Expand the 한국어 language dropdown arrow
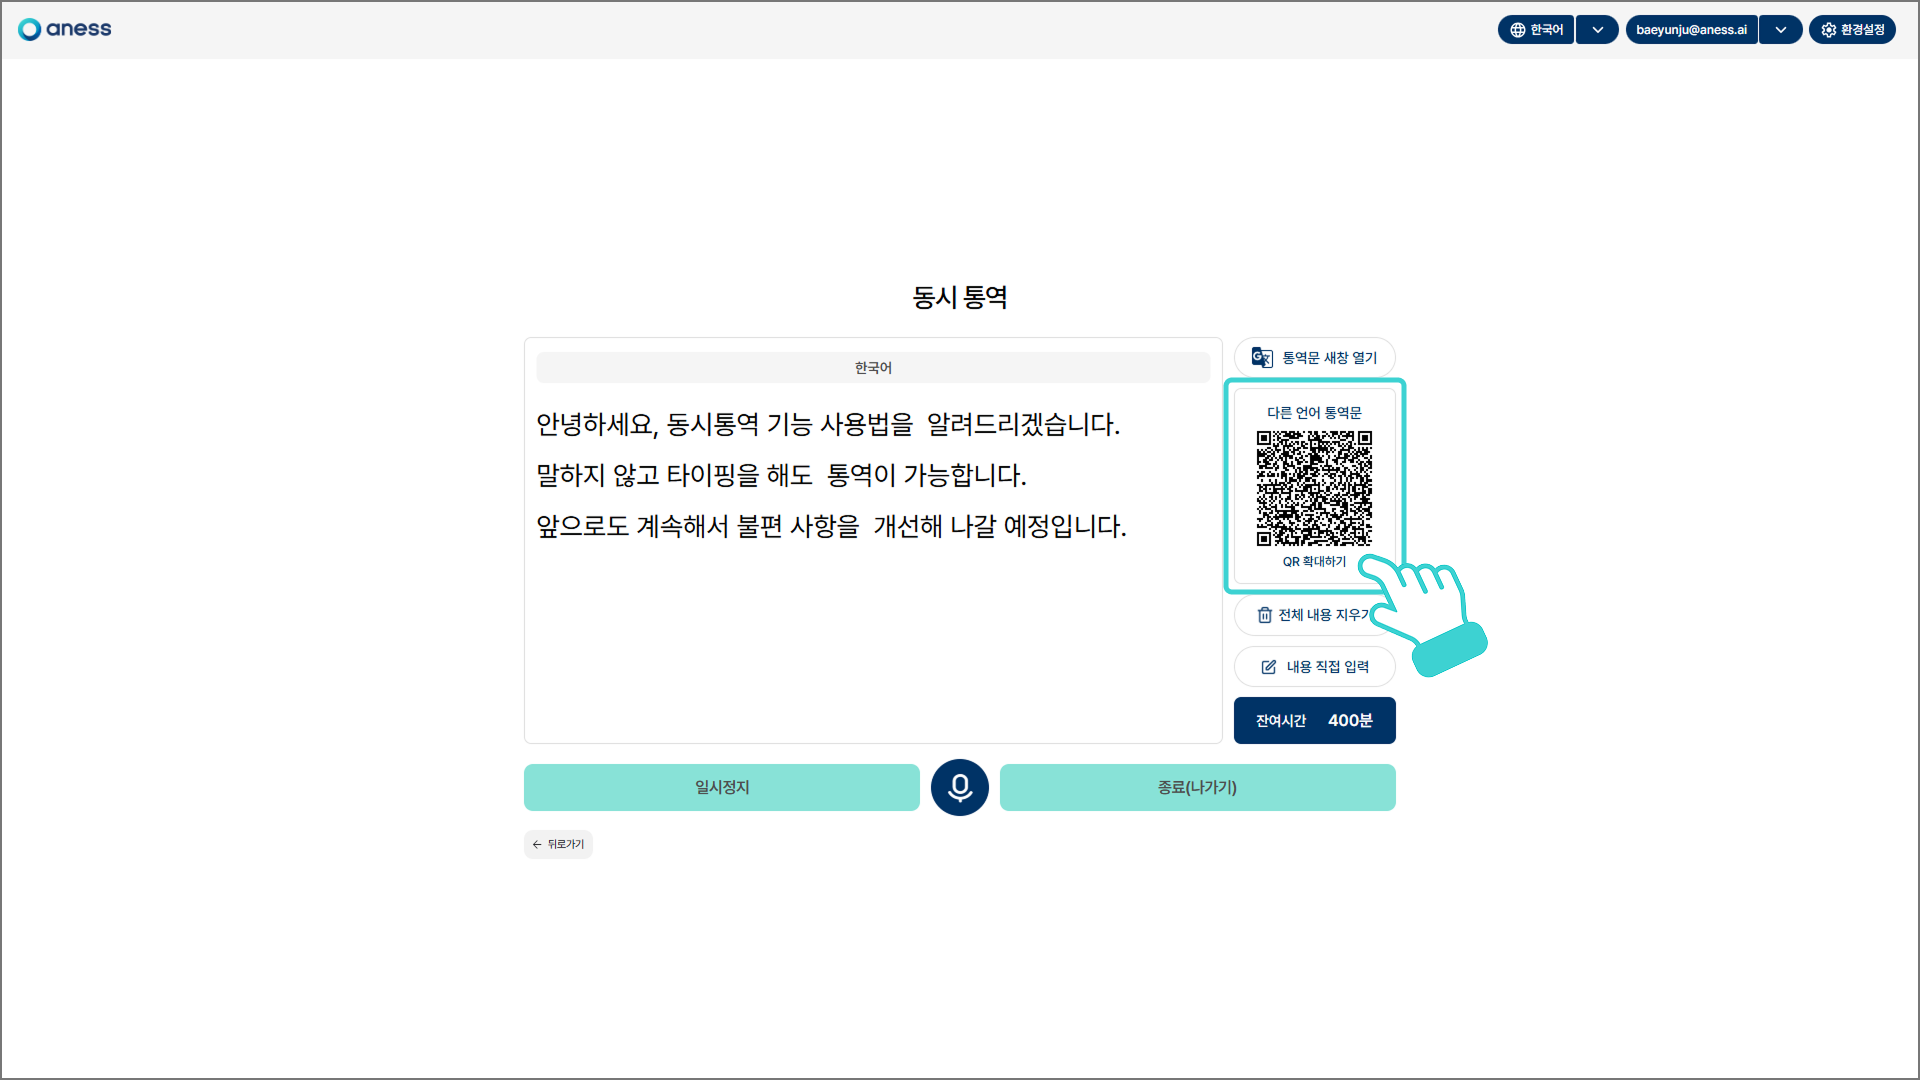This screenshot has height=1080, width=1920. tap(1597, 30)
